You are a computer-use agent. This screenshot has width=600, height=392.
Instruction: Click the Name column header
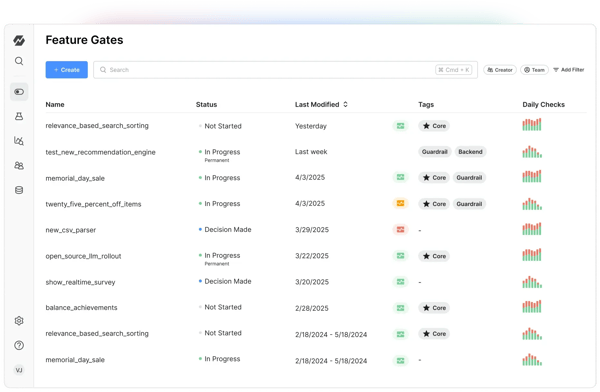click(55, 105)
